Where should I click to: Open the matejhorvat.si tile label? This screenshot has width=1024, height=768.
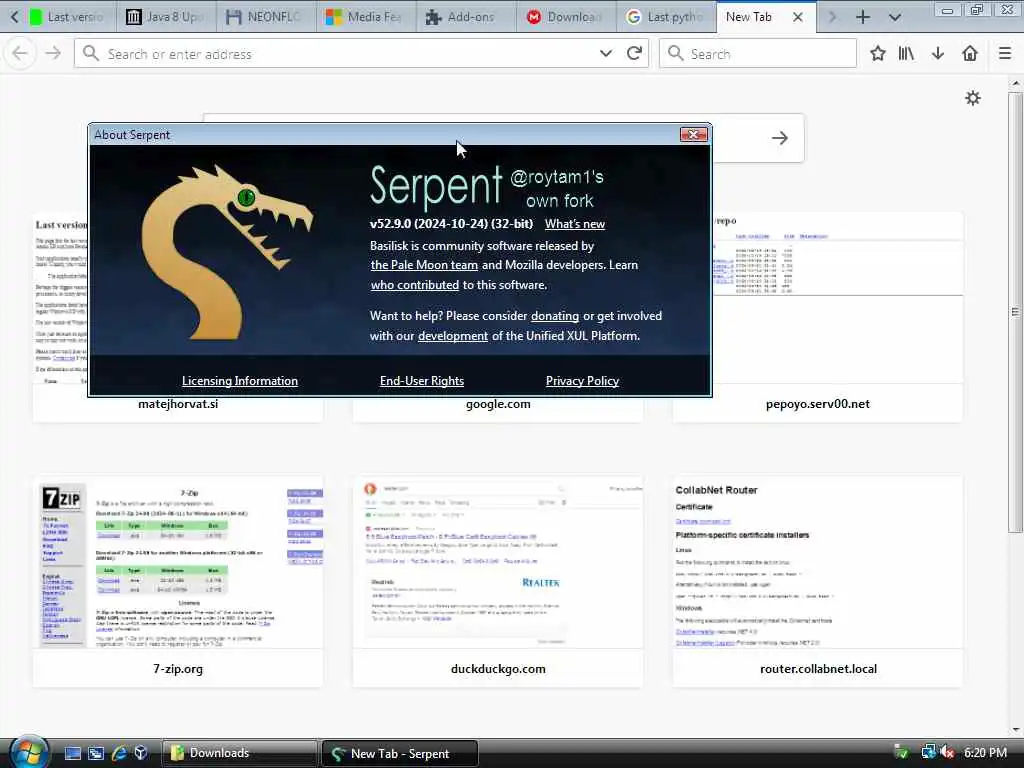(178, 404)
